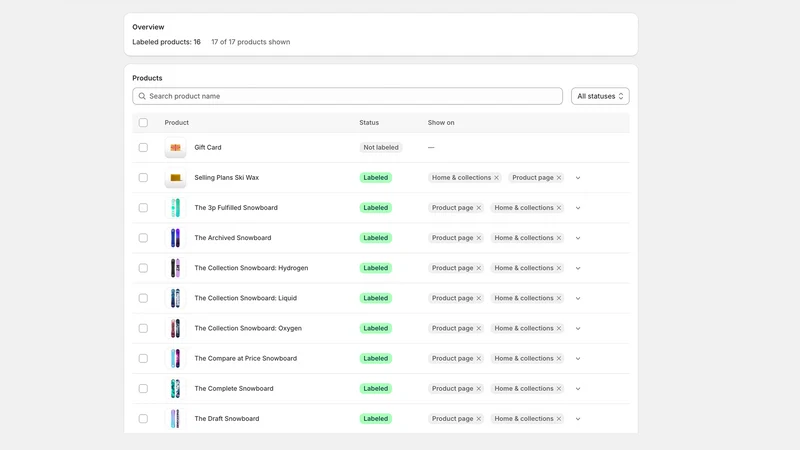Click the Not labeled badge for Gift Card
The width and height of the screenshot is (800, 450).
(381, 147)
